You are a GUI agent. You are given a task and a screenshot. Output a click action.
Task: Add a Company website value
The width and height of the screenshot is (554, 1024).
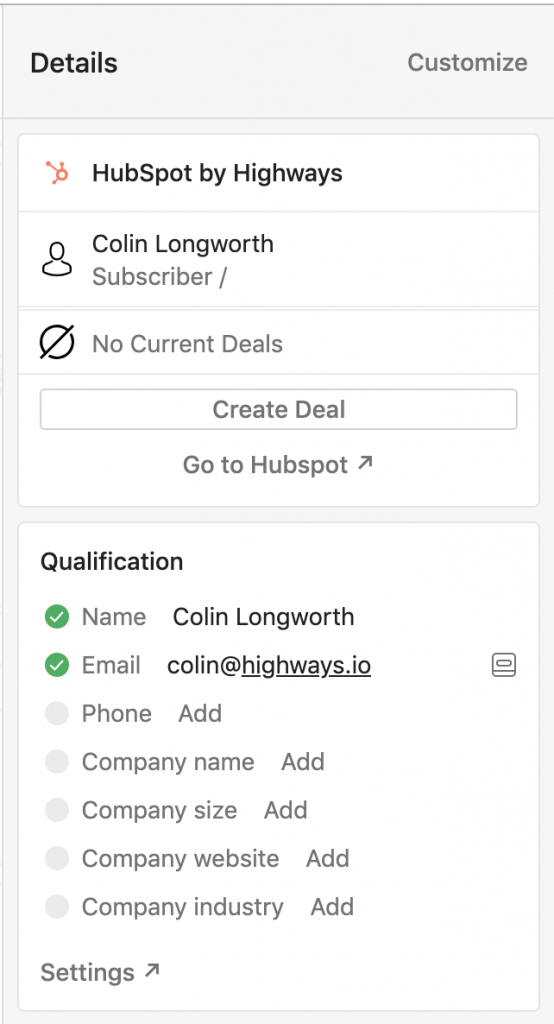(x=327, y=858)
